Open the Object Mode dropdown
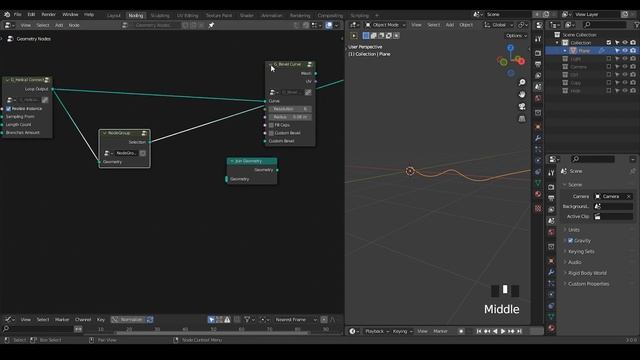 point(385,25)
